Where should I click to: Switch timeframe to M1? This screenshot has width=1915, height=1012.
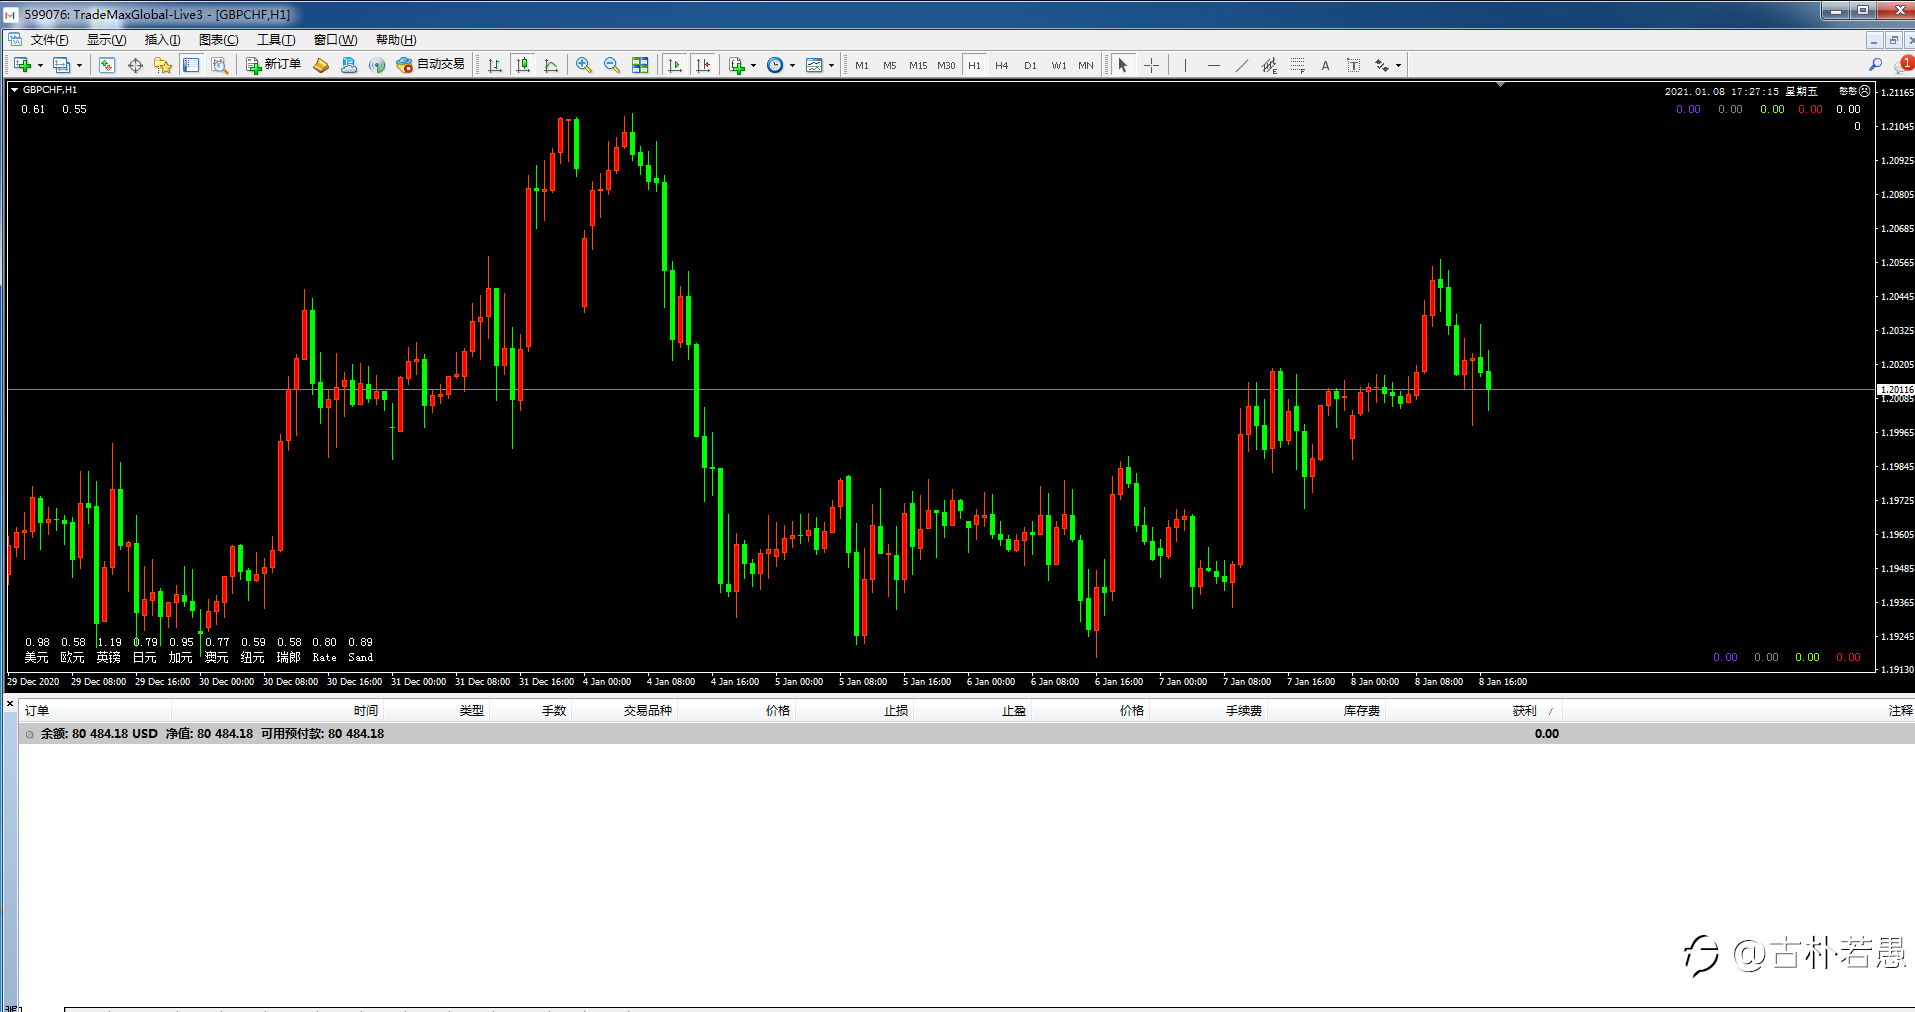(x=862, y=65)
